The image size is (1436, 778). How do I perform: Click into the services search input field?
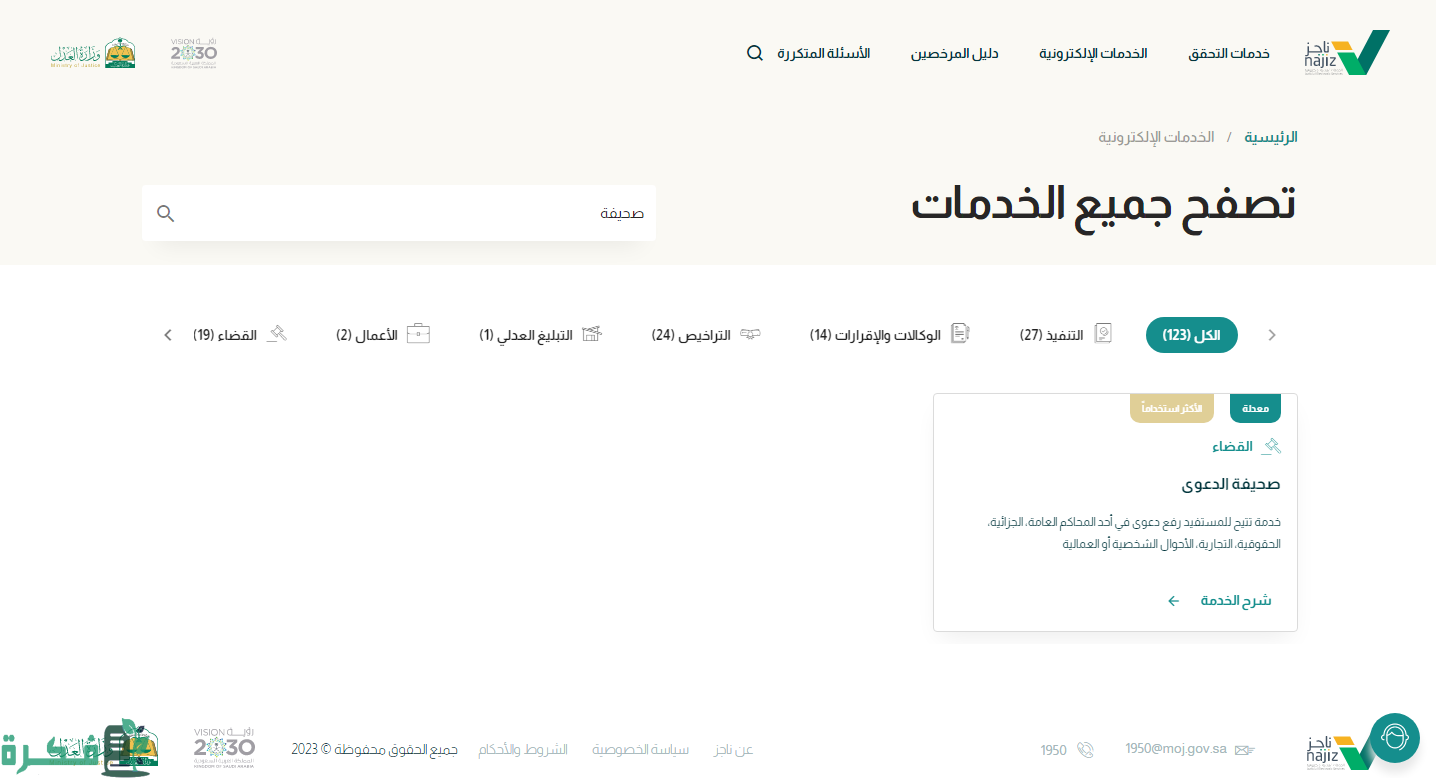420,213
